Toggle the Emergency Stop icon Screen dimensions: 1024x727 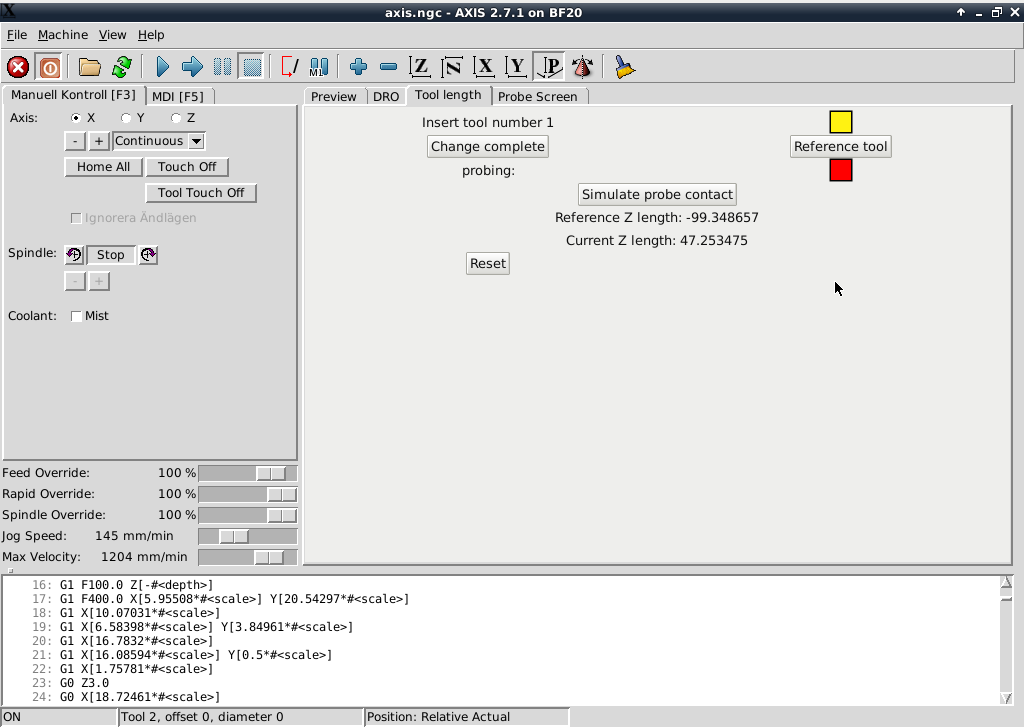click(x=17, y=67)
